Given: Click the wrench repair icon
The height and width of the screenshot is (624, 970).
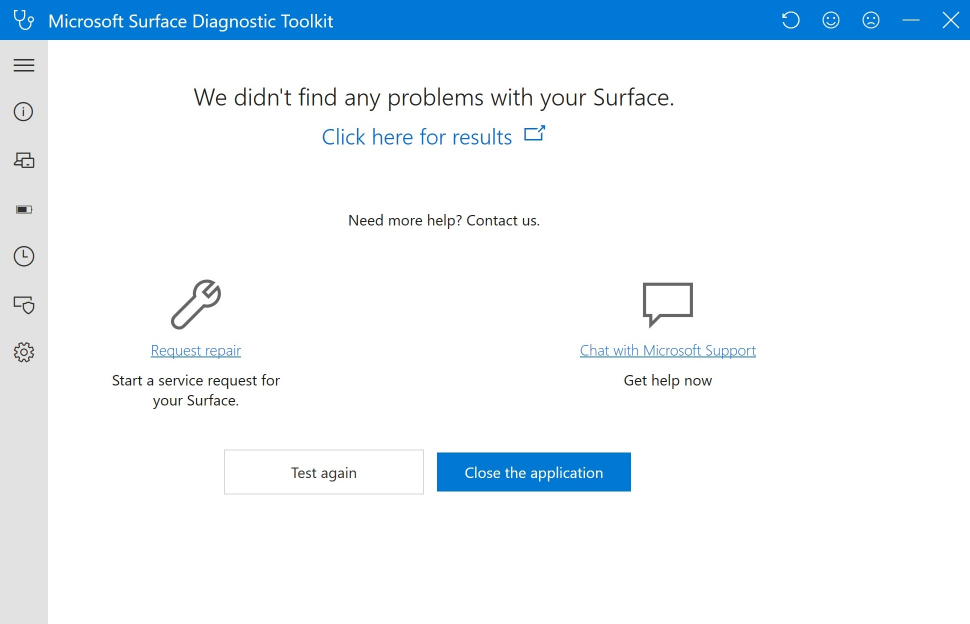Looking at the screenshot, I should 196,304.
